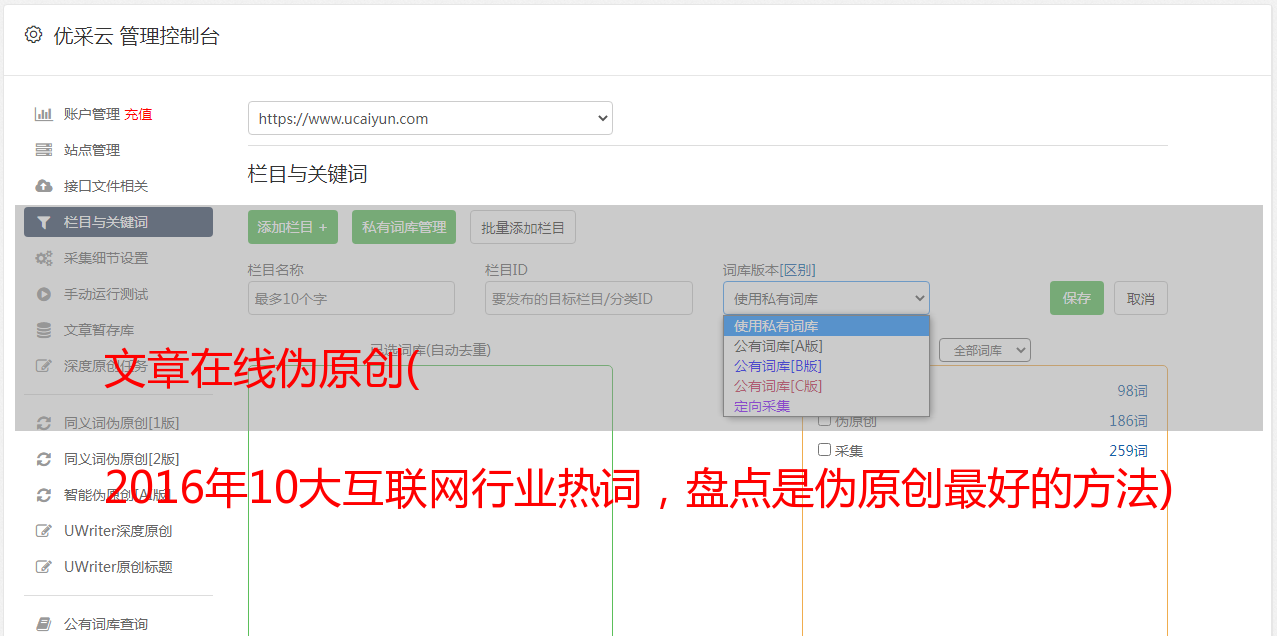This screenshot has height=636, width=1277.
Task: Click the filter icon for 栏目与关键词
Action: pyautogui.click(x=44, y=222)
